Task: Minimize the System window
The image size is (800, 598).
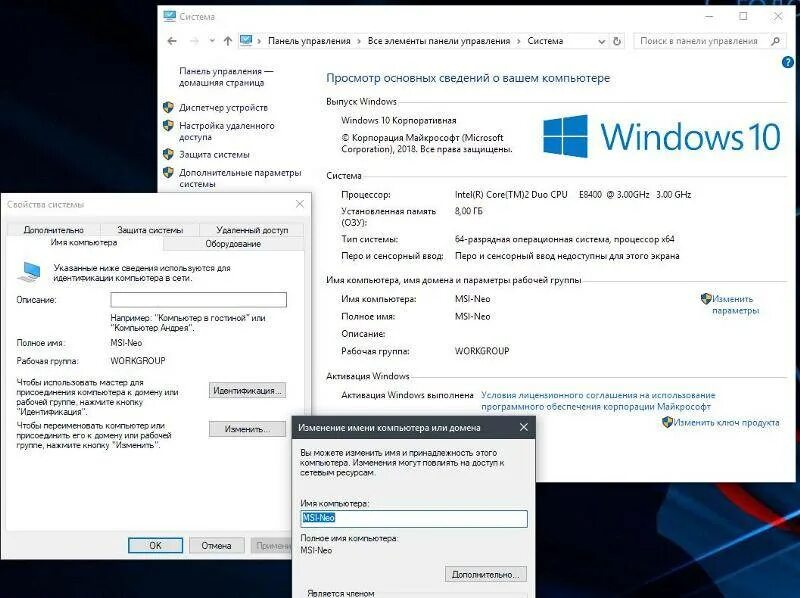Action: [709, 16]
